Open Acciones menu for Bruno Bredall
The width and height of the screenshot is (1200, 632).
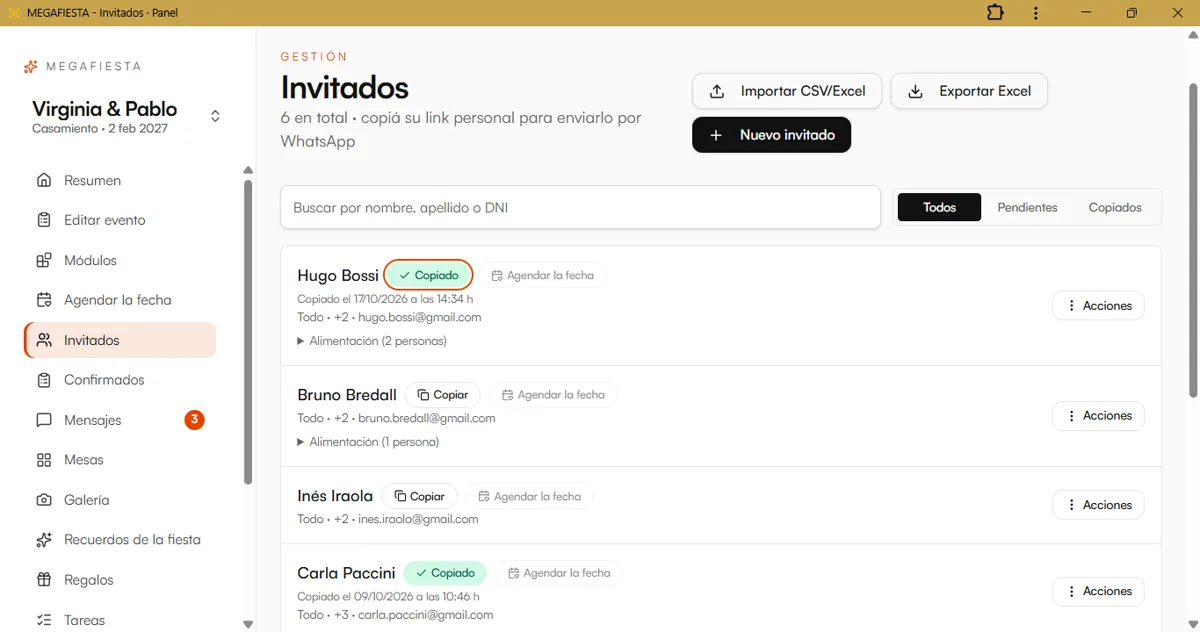point(1098,416)
